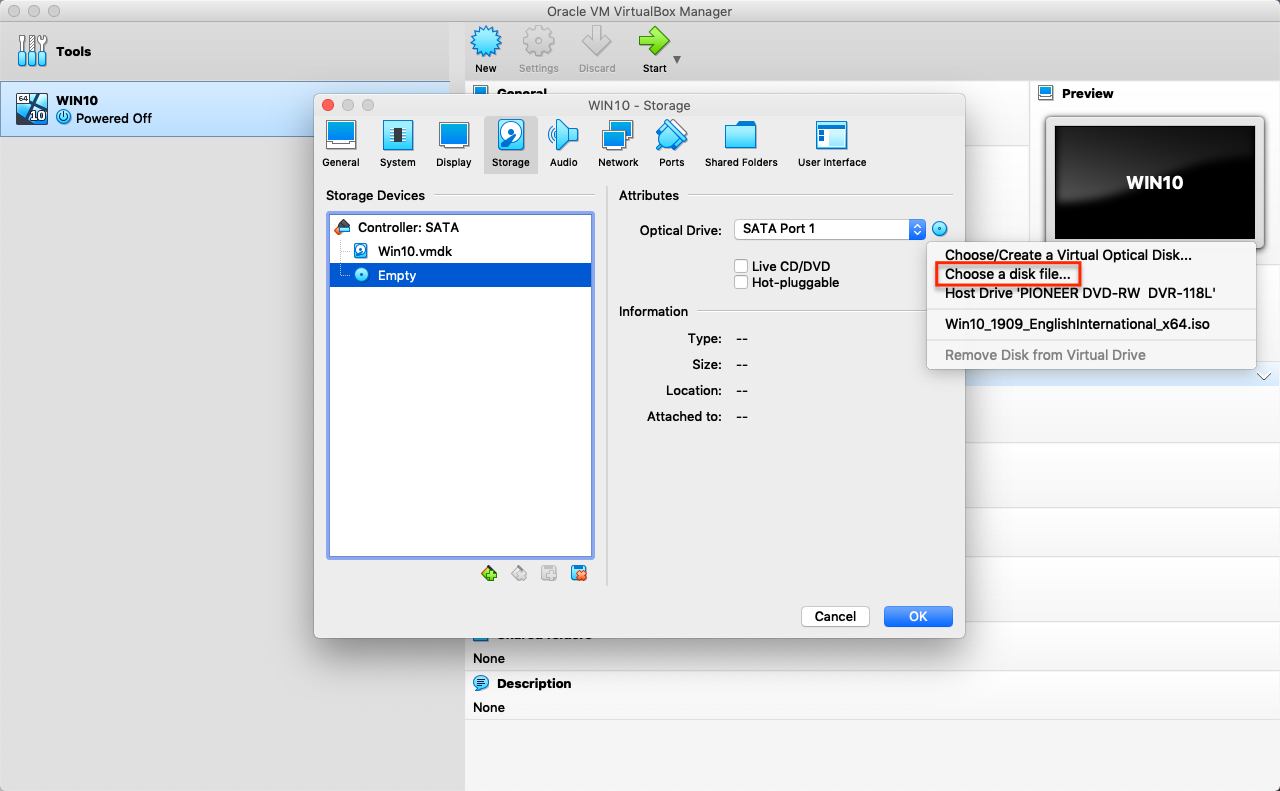Screen dimensions: 1280x791
Task: Click the add storage attachment icon
Action: click(x=549, y=573)
